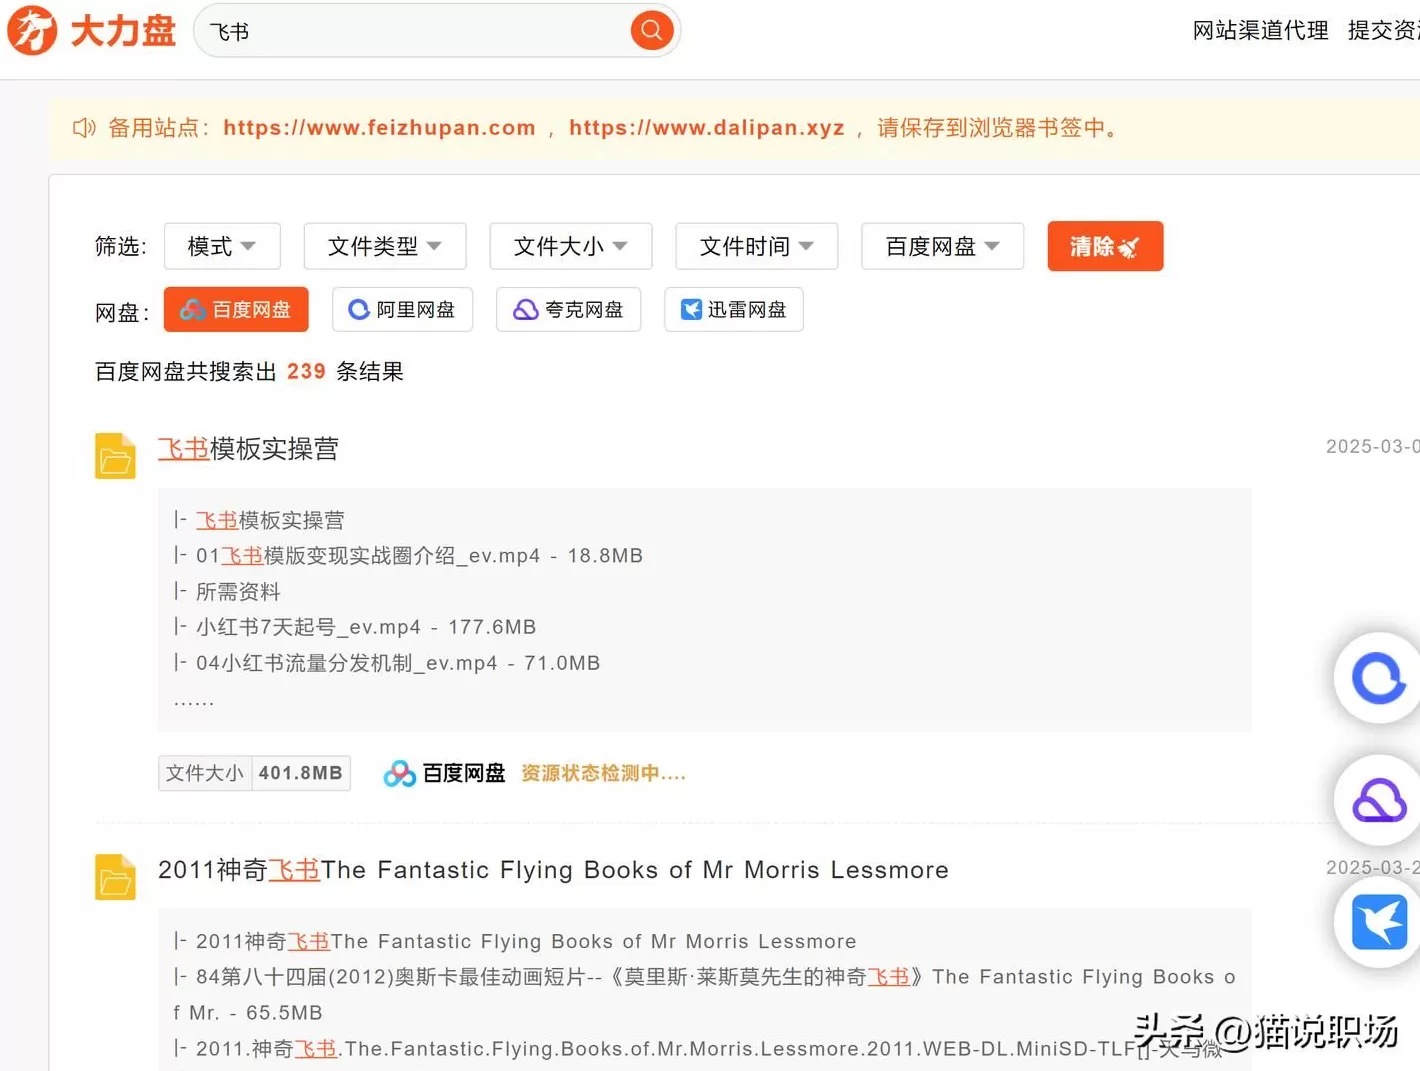This screenshot has width=1420, height=1071.
Task: Select the 迅雷网盘 drive filter
Action: (x=733, y=310)
